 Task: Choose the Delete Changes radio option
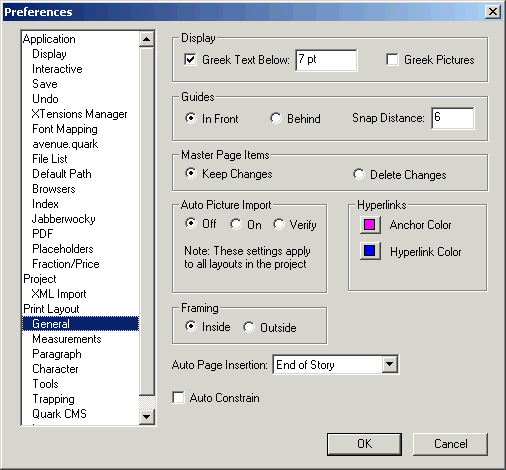point(359,174)
